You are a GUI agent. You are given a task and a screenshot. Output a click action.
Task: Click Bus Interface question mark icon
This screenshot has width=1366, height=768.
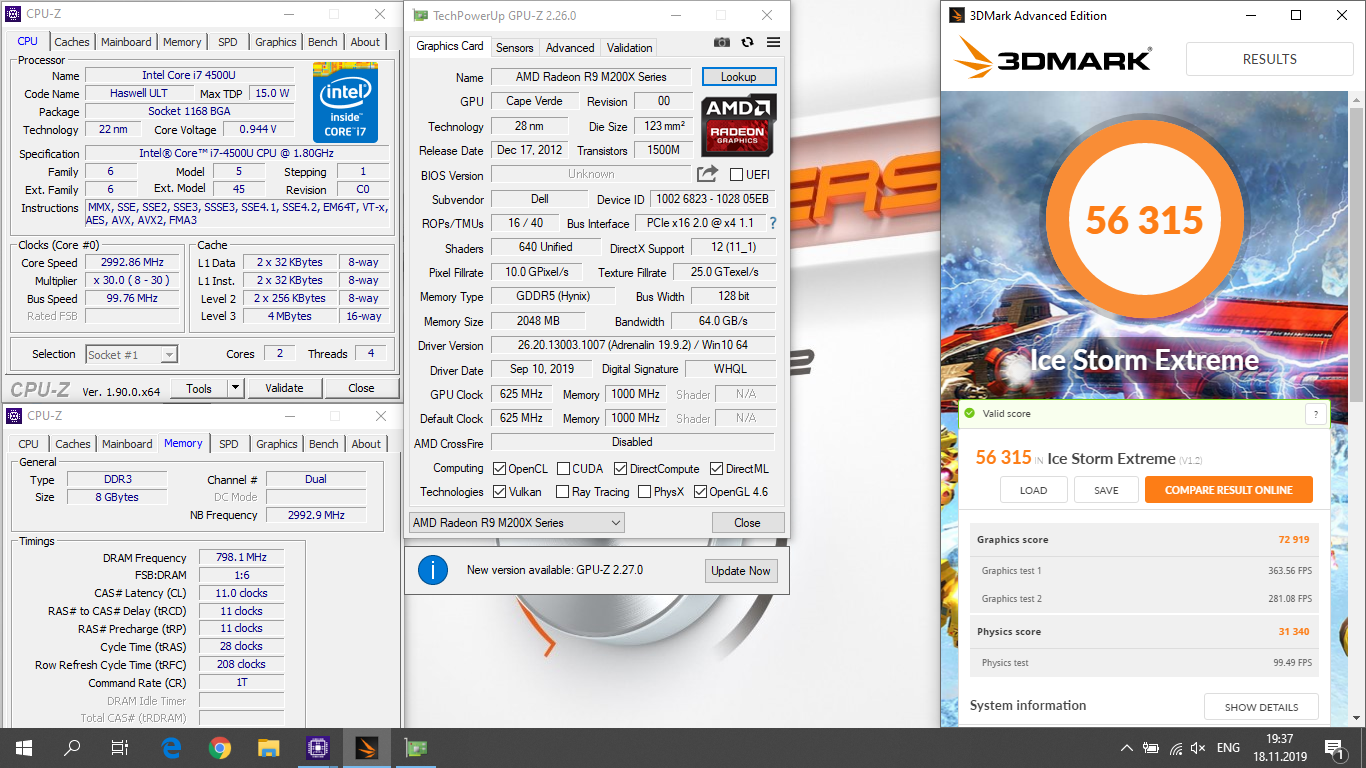(772, 223)
